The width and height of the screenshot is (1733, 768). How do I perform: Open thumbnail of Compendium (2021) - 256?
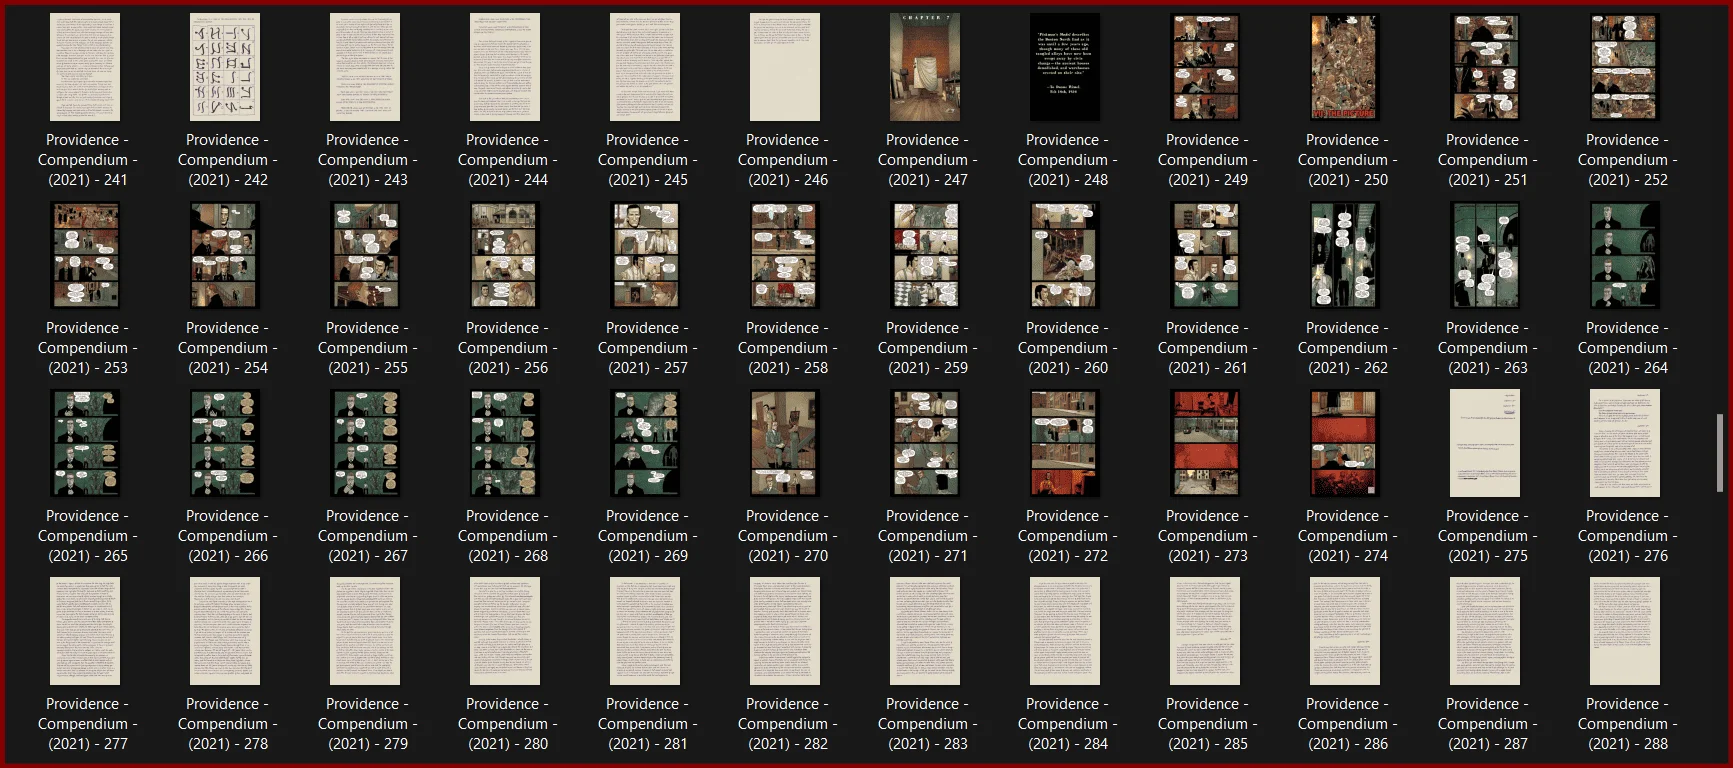coord(505,255)
